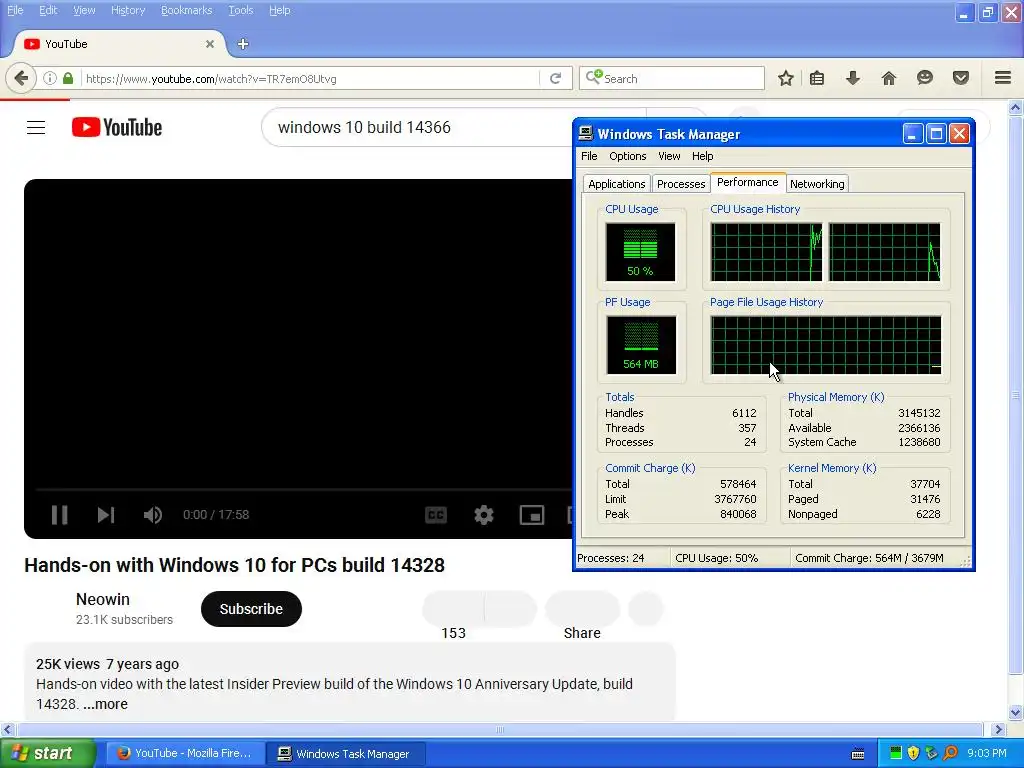Screen dimensions: 1024x768
Task: Open Task Manager File menu
Action: tap(589, 156)
